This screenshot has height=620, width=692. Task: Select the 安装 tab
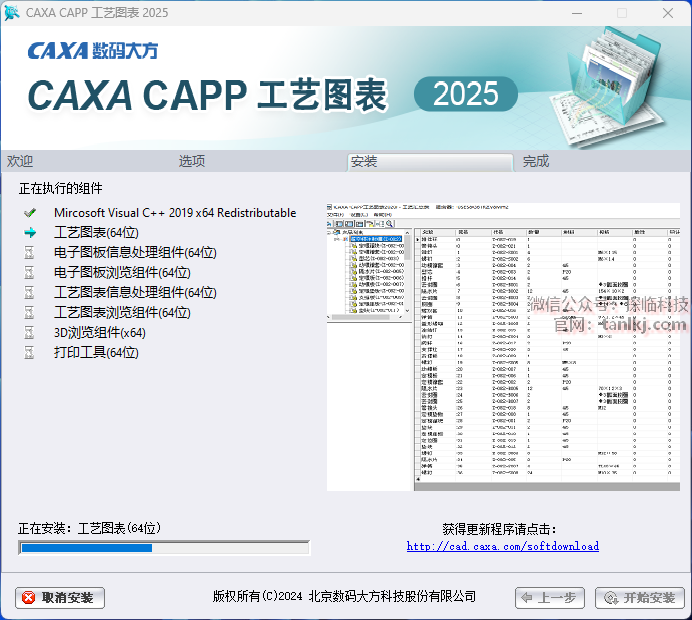click(364, 161)
